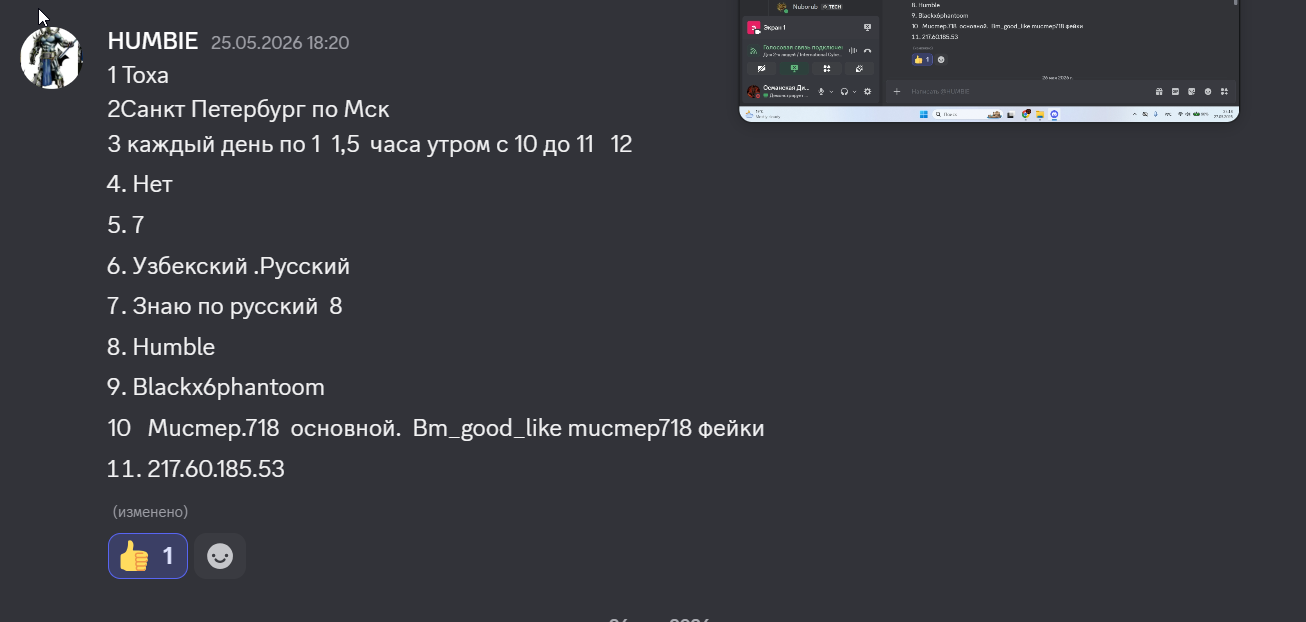Image resolution: width=1306 pixels, height=622 pixels.
Task: Click green screen share button in embedded screenshot
Action: tap(794, 69)
